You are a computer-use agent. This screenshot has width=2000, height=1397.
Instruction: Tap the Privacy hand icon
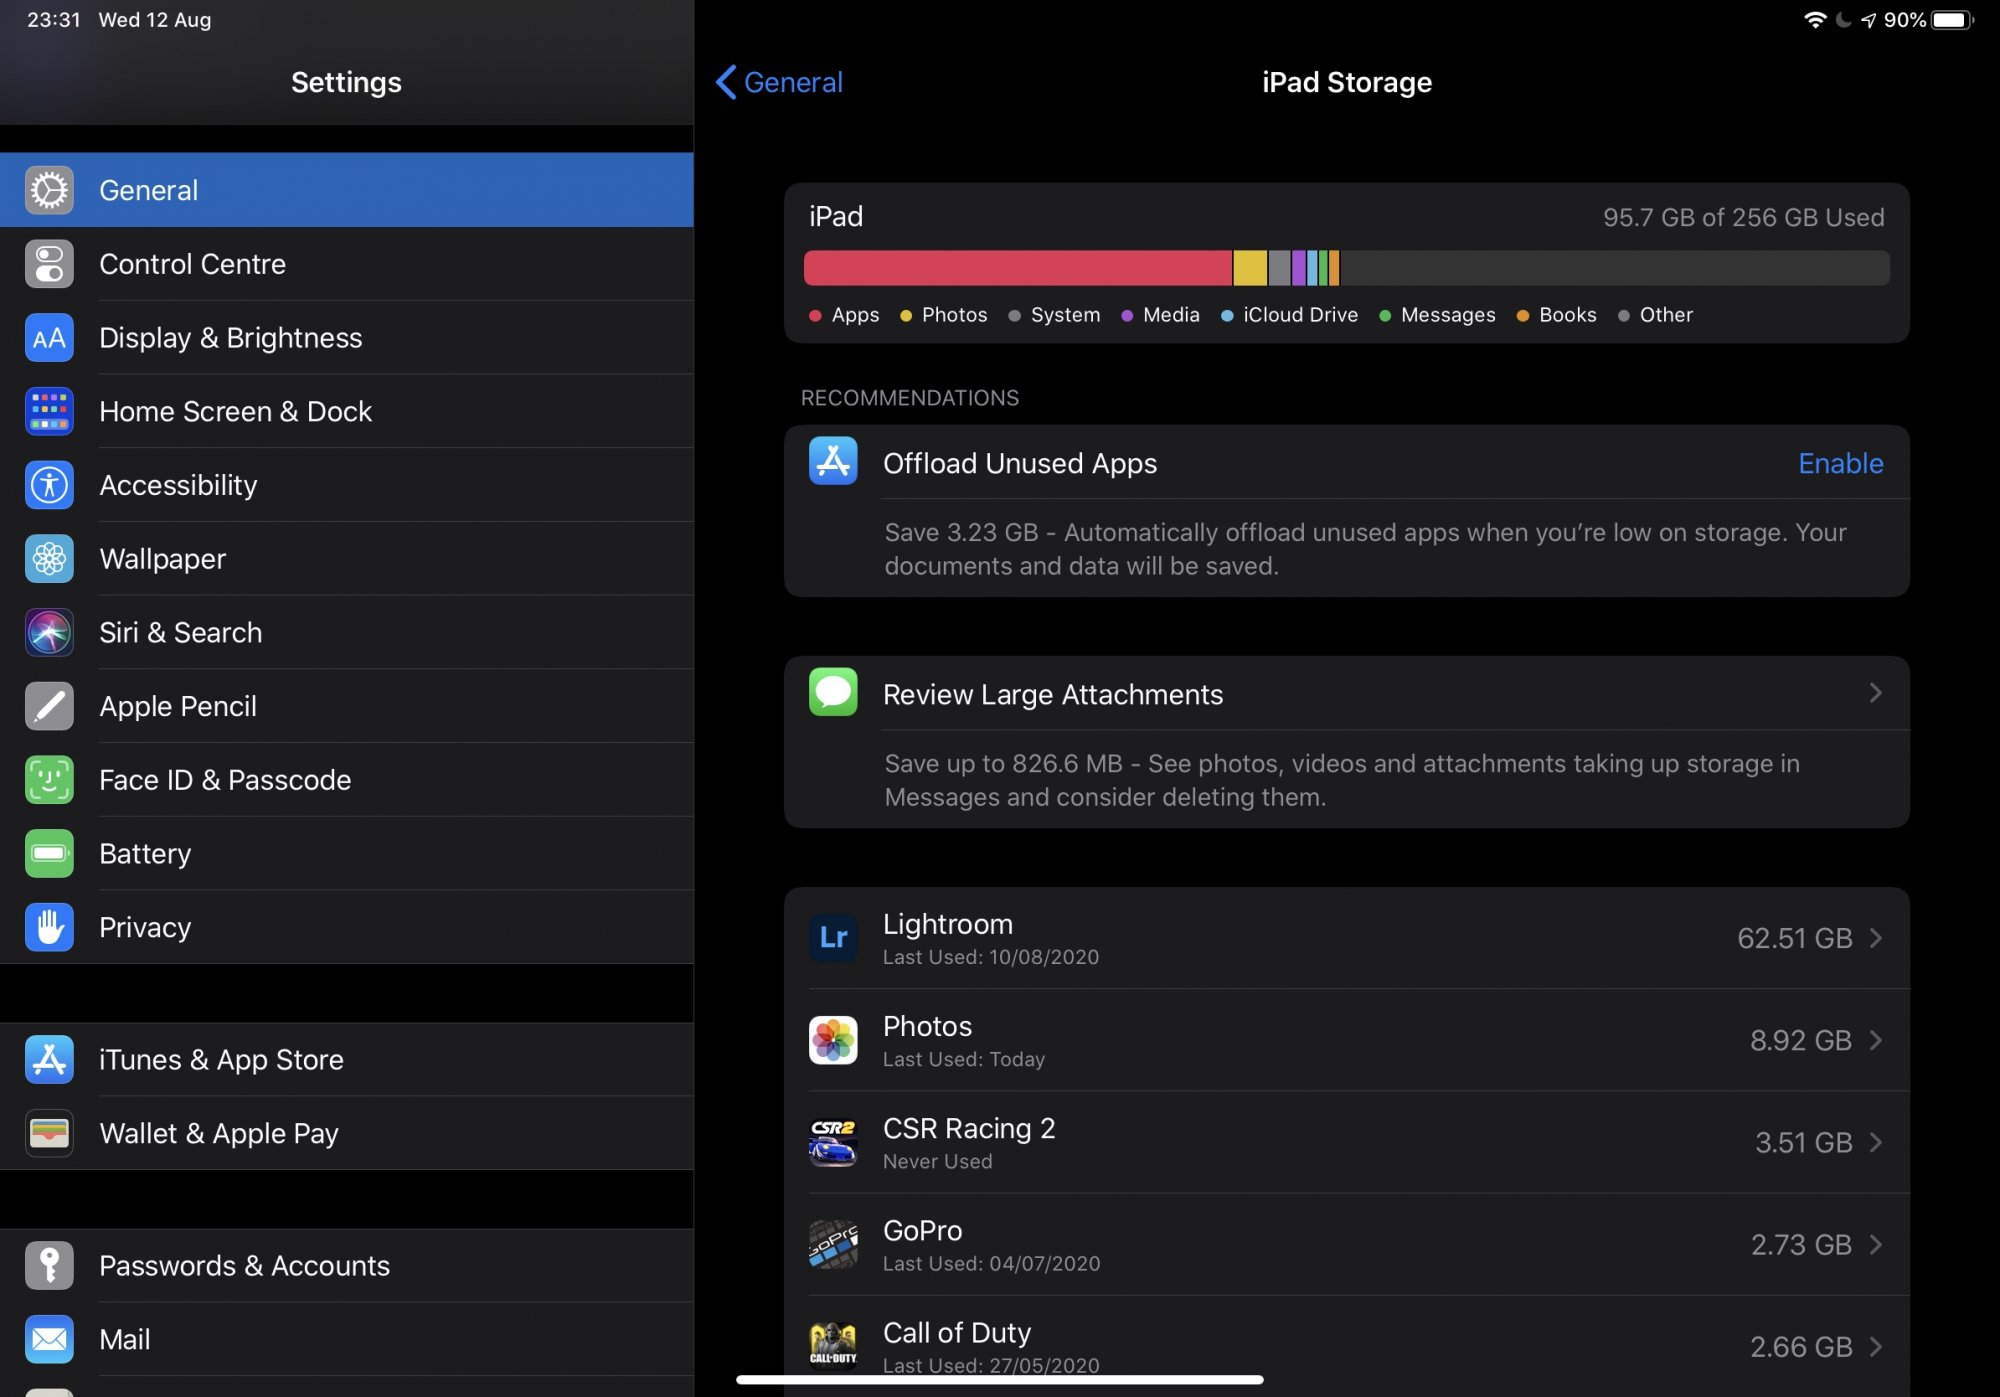[x=49, y=927]
